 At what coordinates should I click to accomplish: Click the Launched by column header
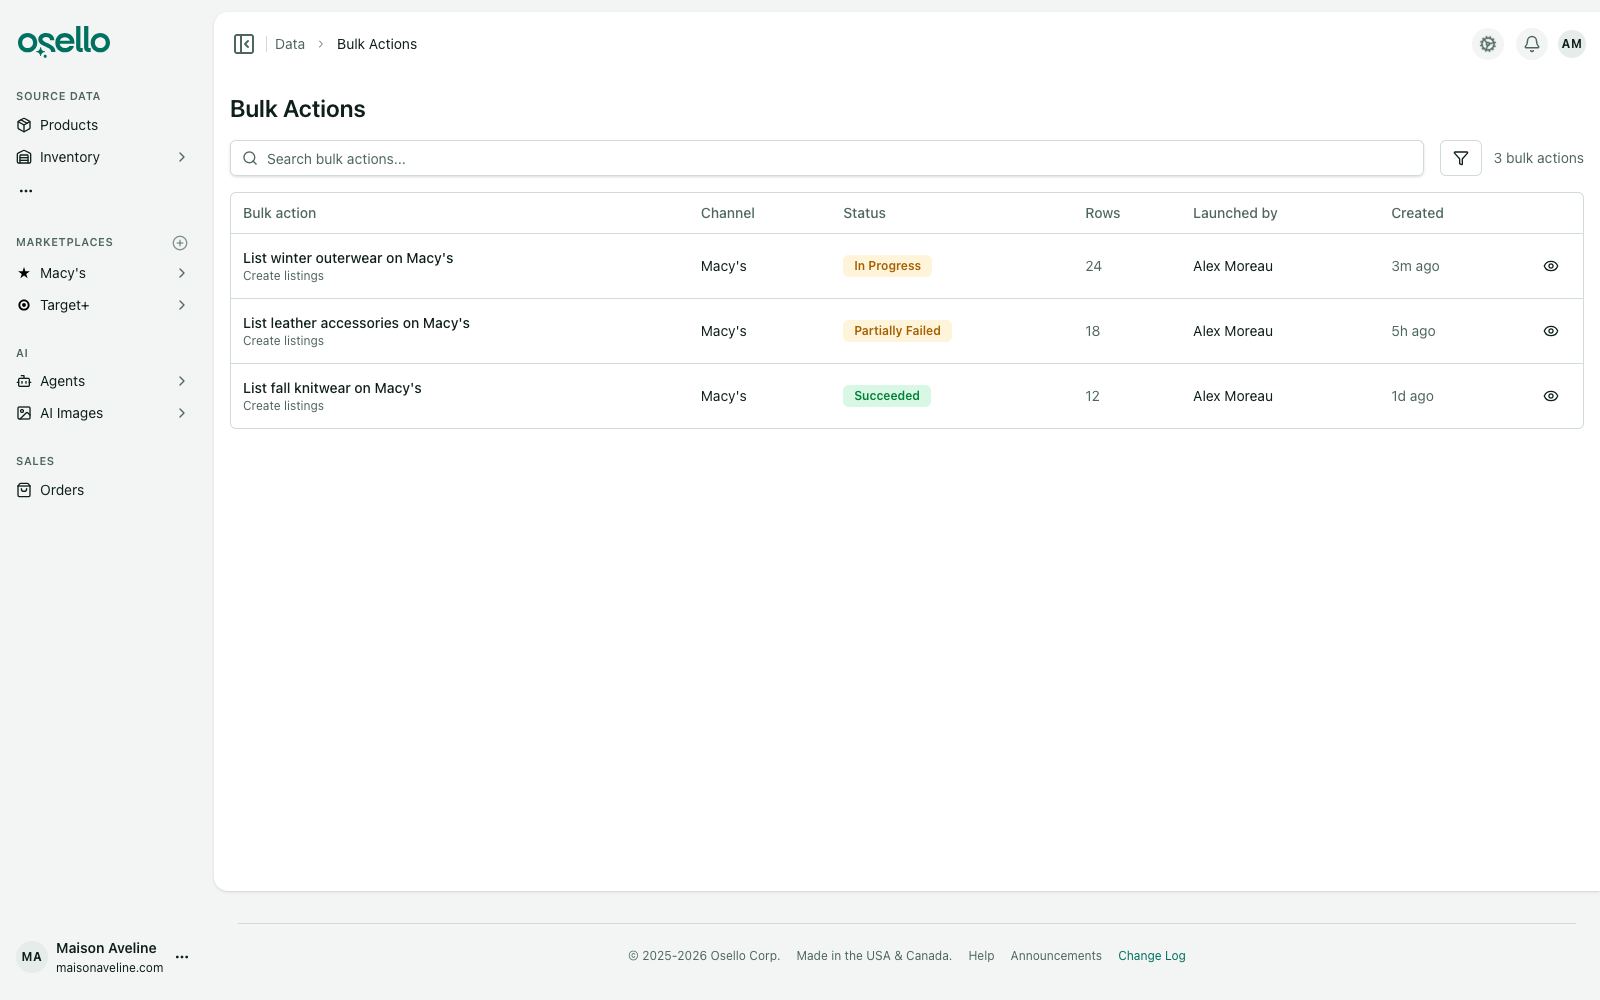tap(1235, 213)
